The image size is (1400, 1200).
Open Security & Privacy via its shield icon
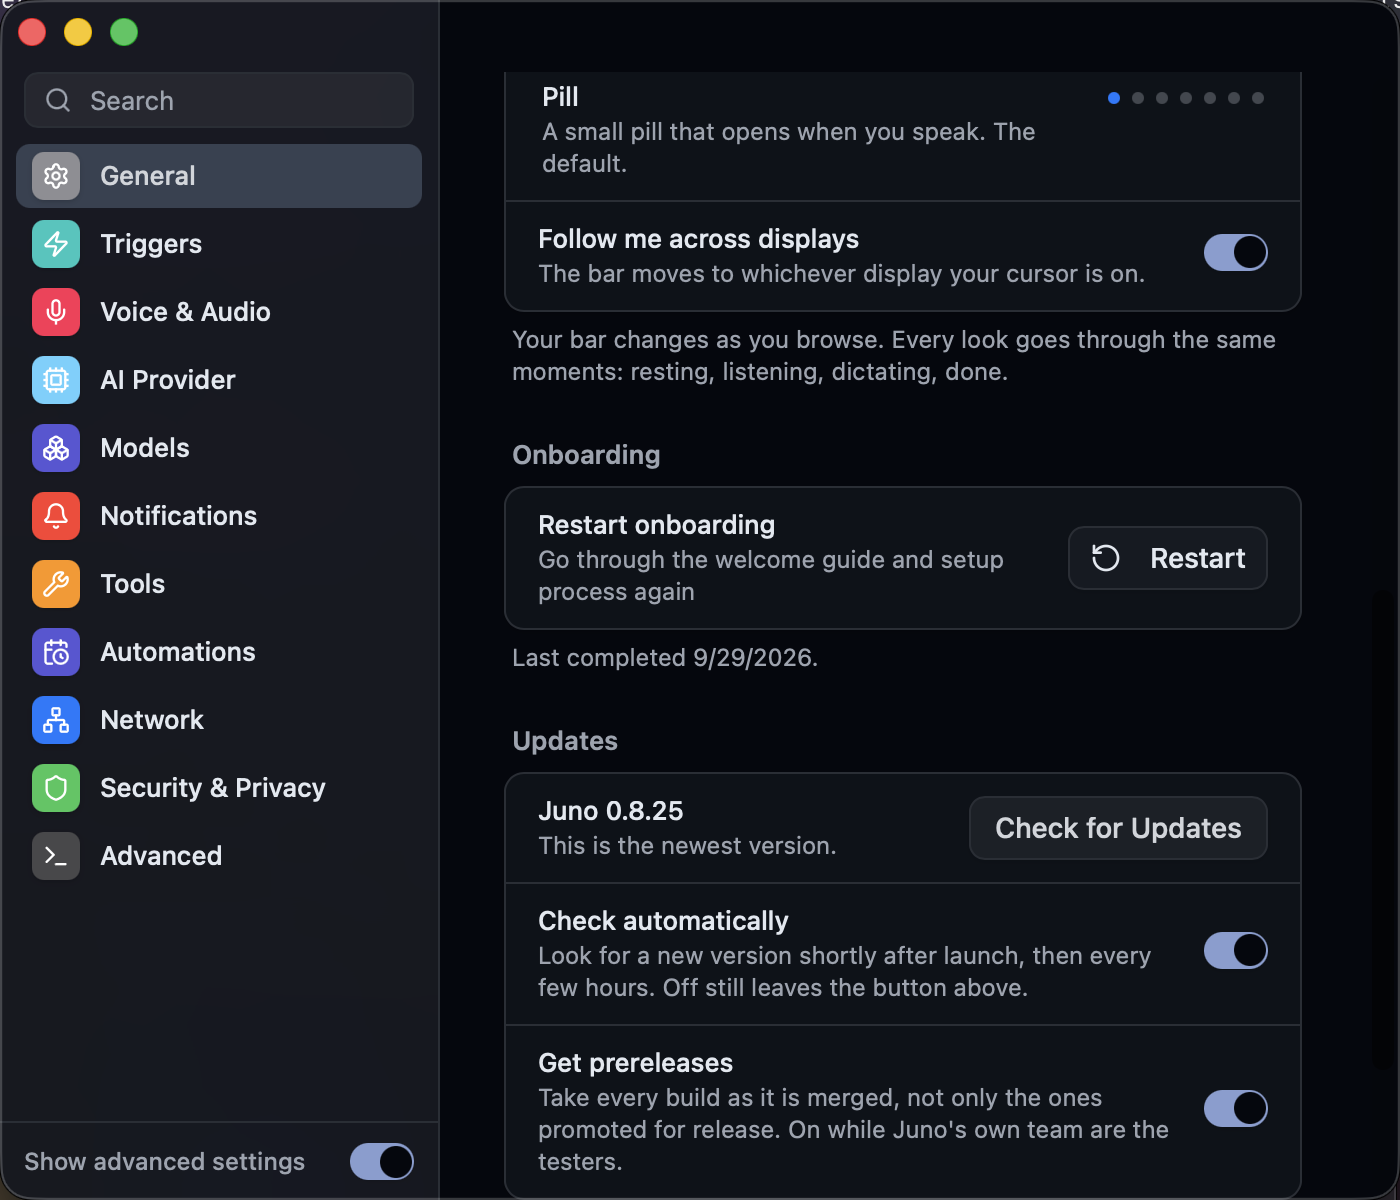click(x=56, y=788)
